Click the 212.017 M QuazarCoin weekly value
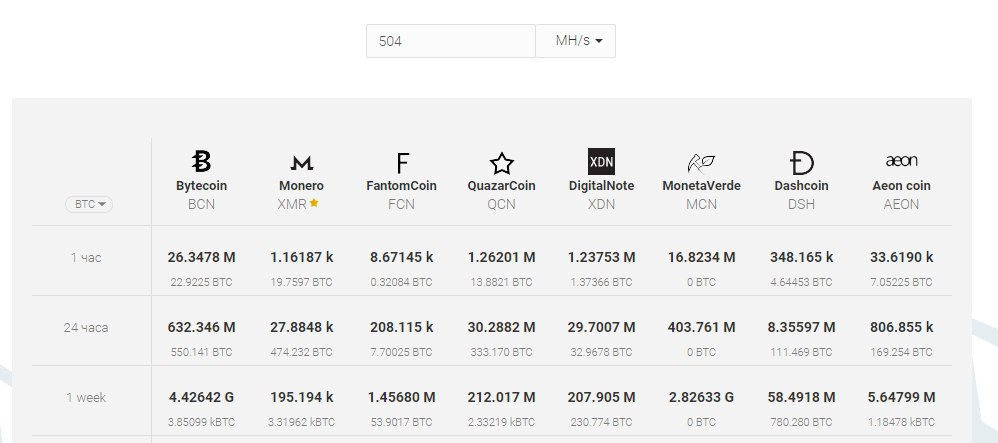 [x=502, y=398]
